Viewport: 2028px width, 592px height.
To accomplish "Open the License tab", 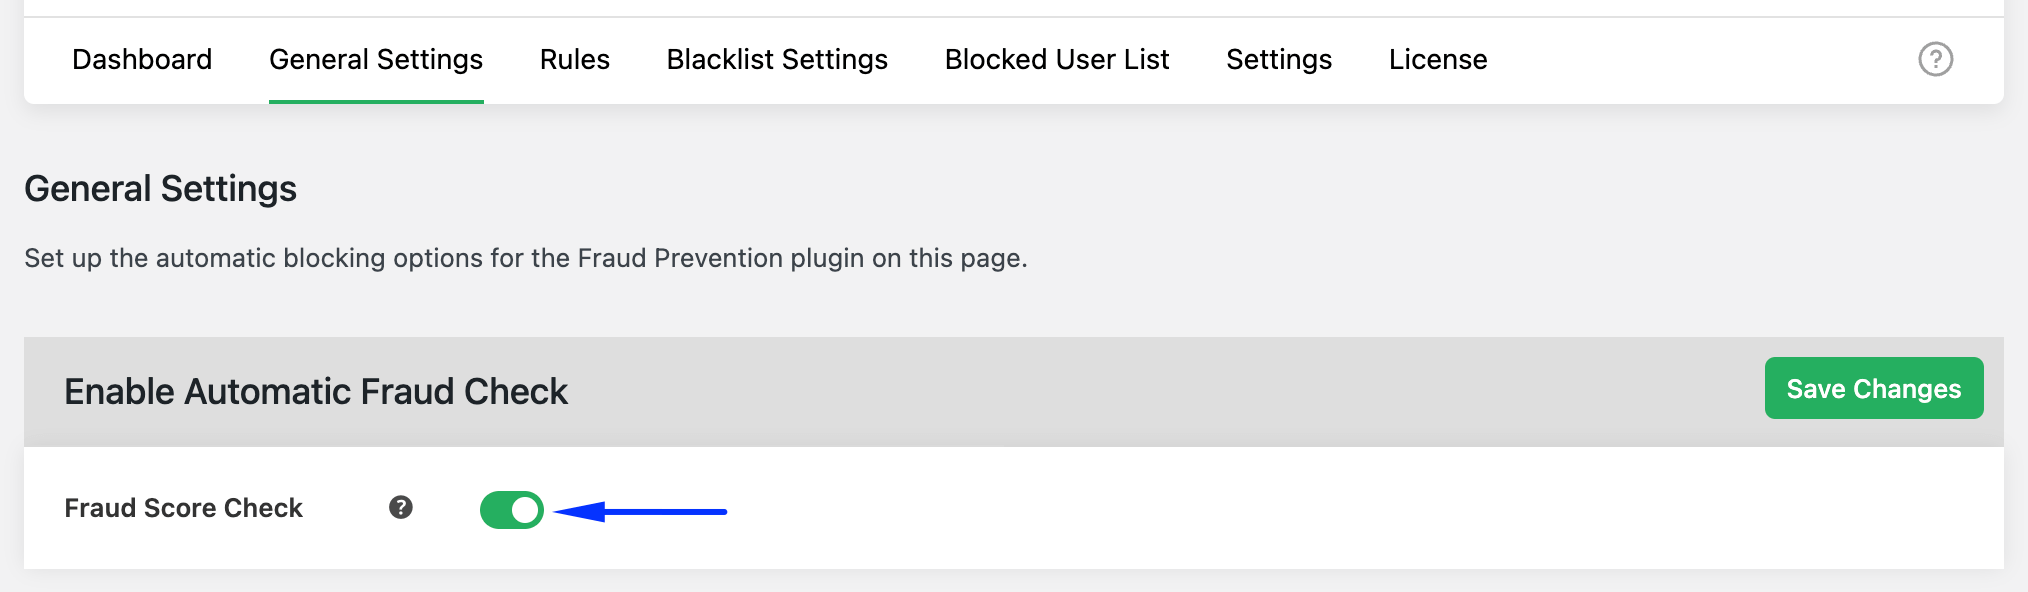I will [x=1438, y=60].
